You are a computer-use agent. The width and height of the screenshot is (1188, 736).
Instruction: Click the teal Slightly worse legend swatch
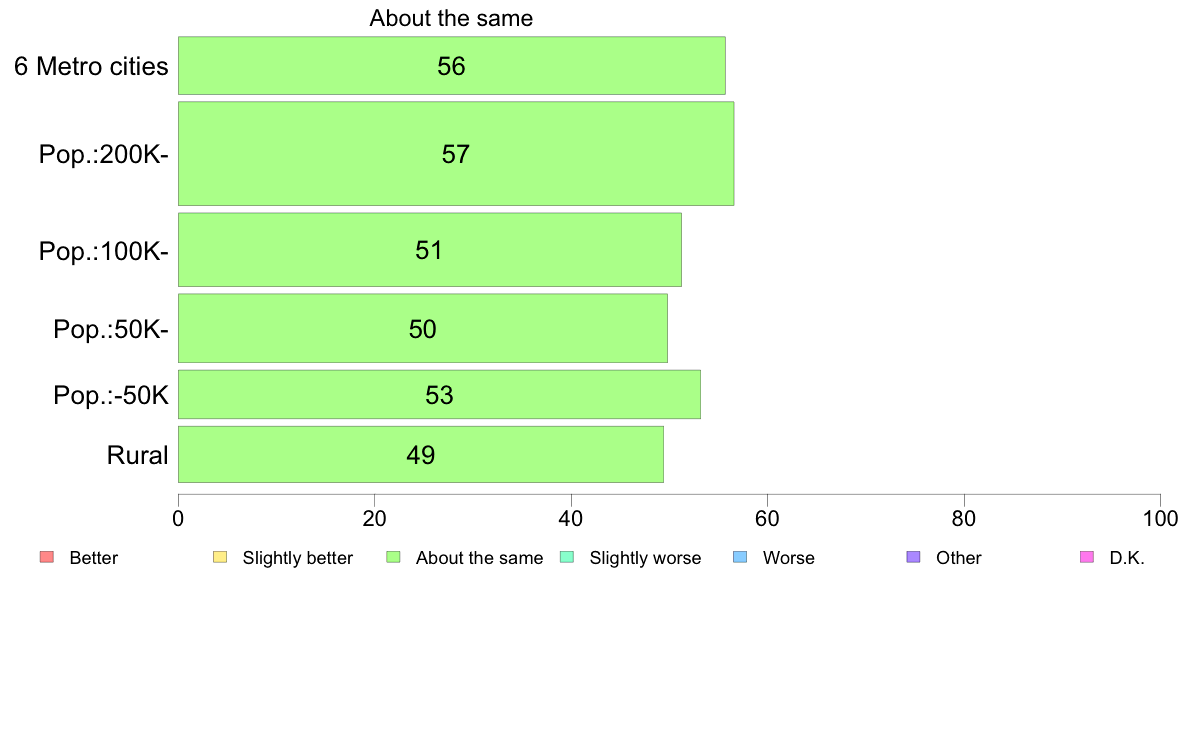[x=567, y=557]
